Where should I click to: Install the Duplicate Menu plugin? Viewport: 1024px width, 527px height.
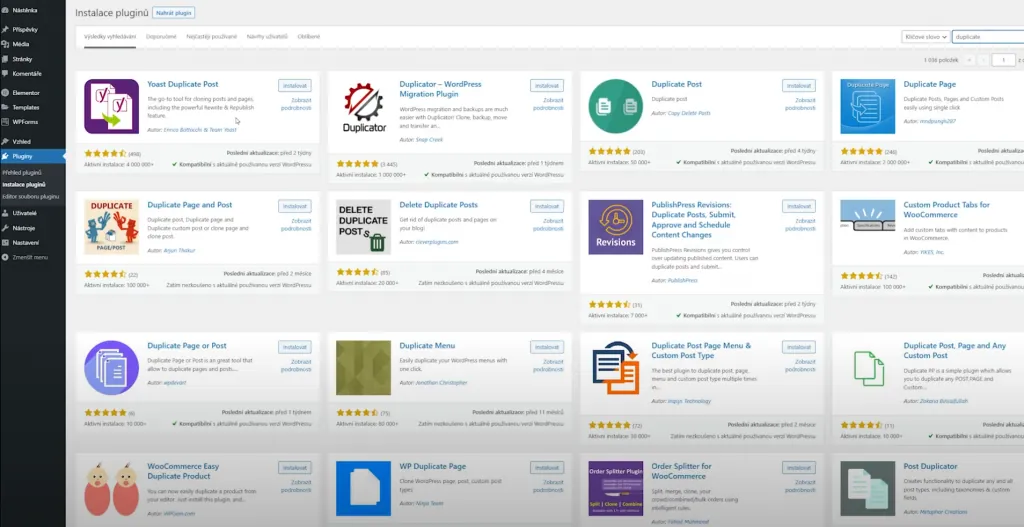pyautogui.click(x=547, y=347)
